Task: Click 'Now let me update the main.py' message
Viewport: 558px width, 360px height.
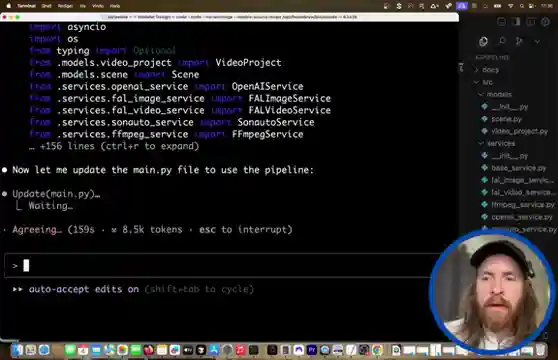Action: [x=163, y=170]
